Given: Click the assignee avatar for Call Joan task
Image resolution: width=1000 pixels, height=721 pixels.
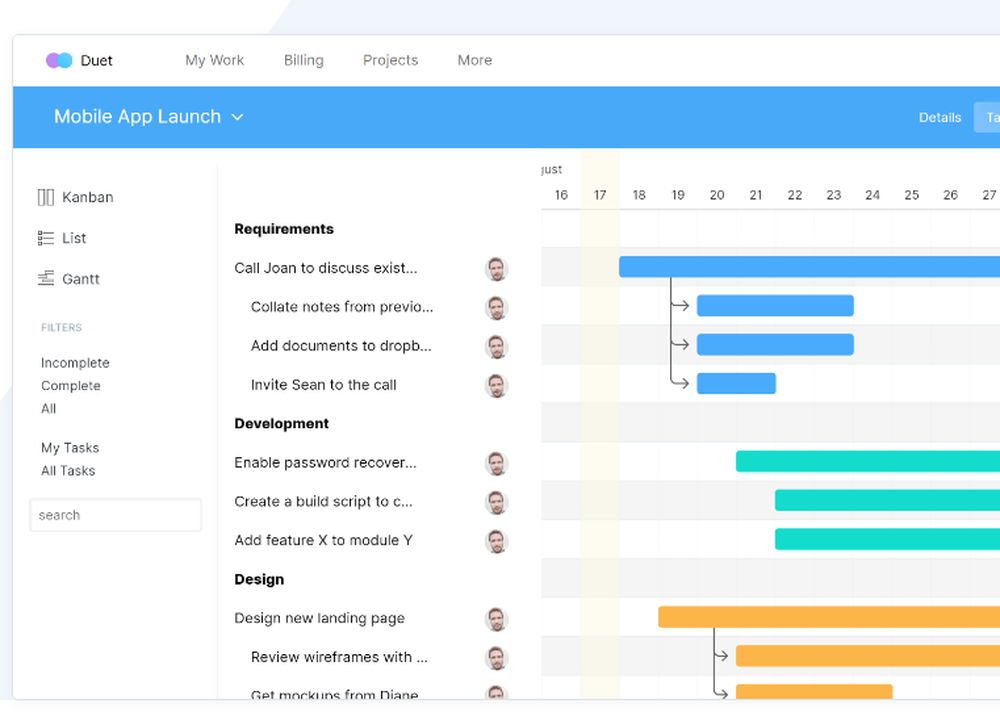Looking at the screenshot, I should click(497, 268).
